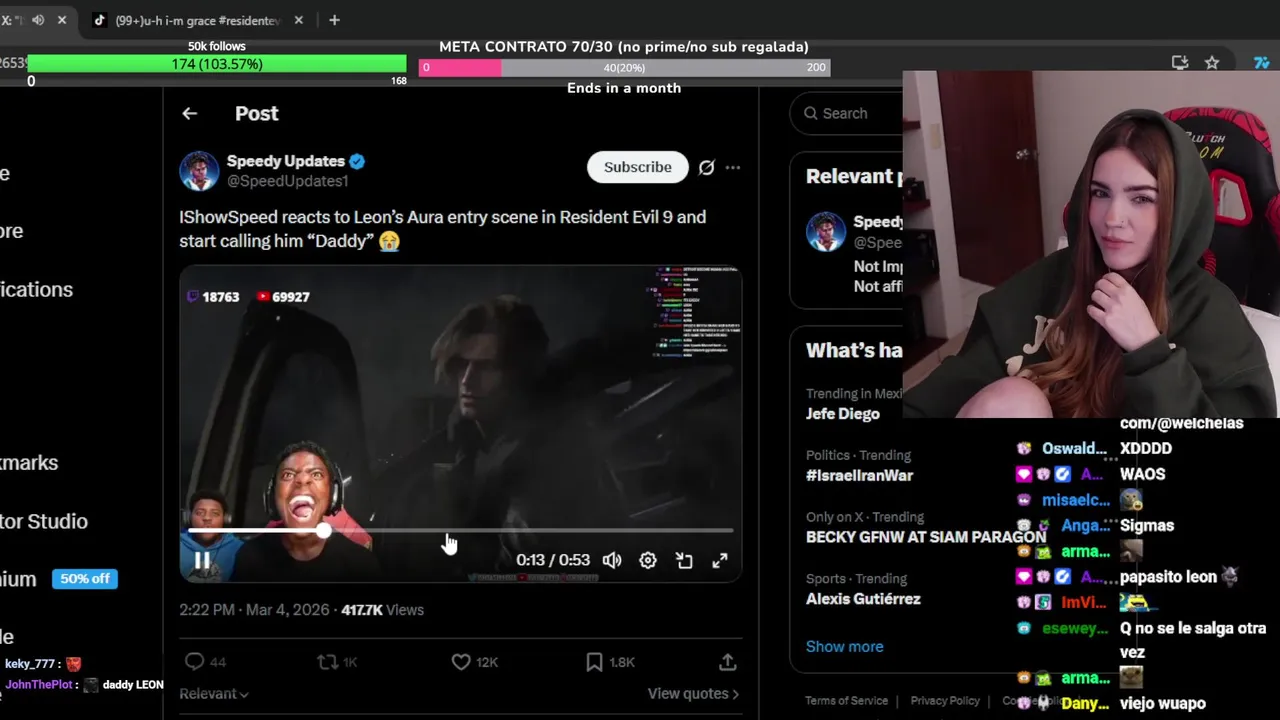Go back with the Post arrow
This screenshot has height=720, width=1280.
[189, 114]
